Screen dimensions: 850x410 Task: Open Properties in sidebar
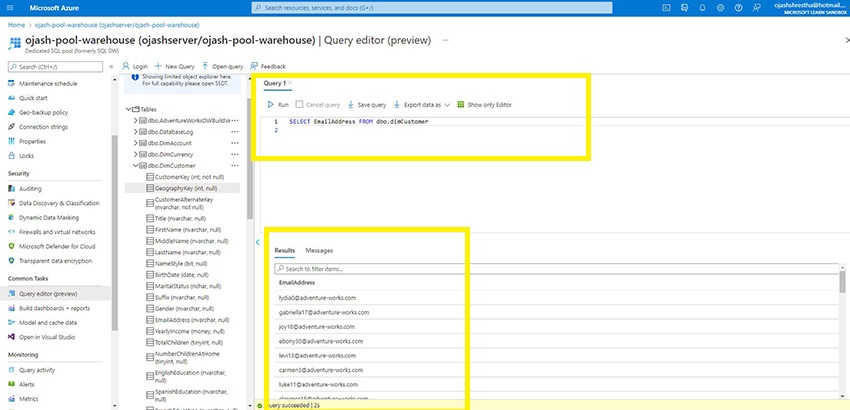click(x=32, y=141)
